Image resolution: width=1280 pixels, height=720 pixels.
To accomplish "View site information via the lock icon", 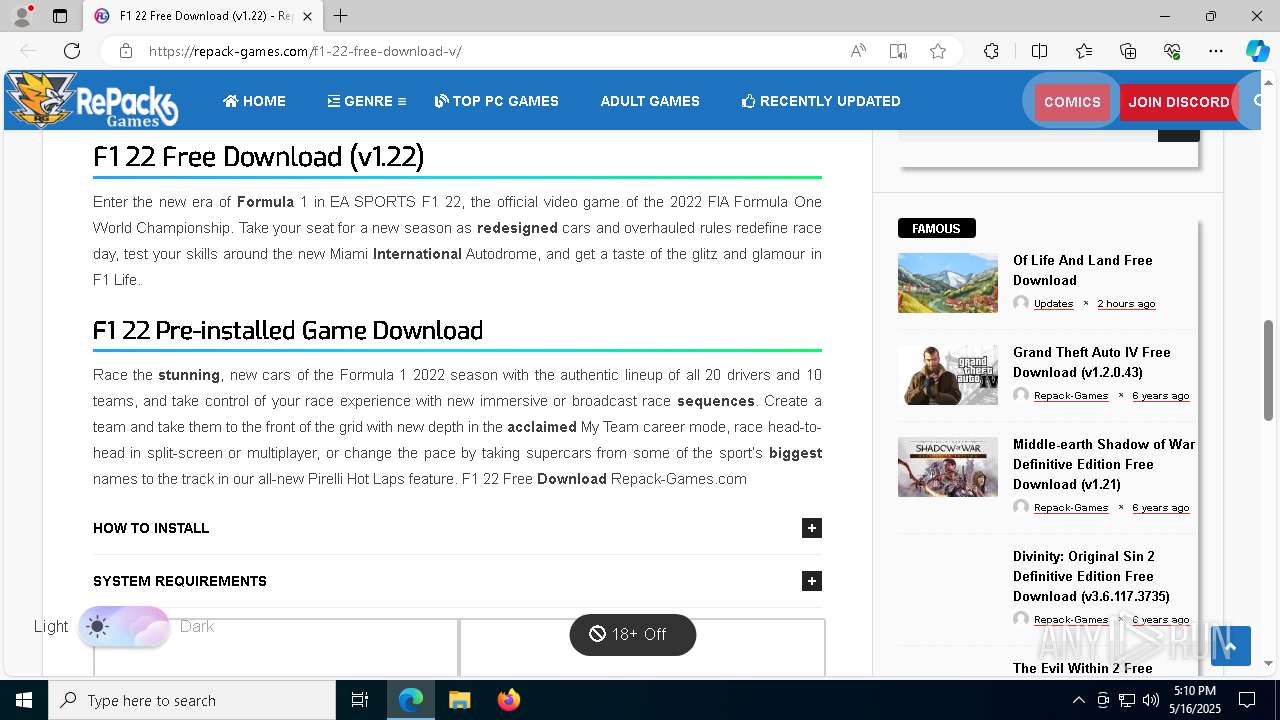I will (x=125, y=51).
